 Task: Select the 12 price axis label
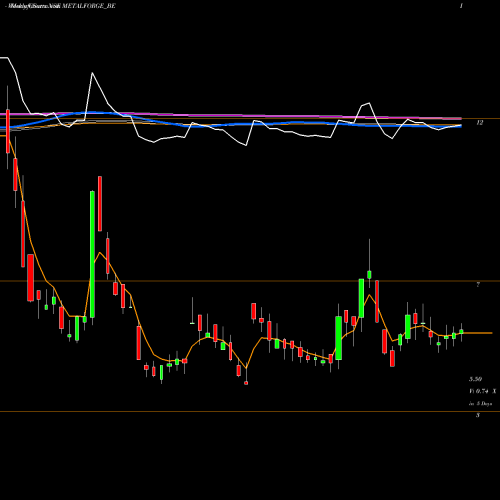(x=479, y=123)
